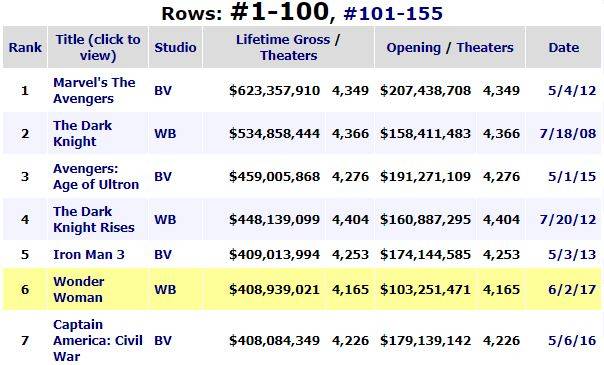This screenshot has width=604, height=365.
Task: Open BV studio link for Avengers
Action: coord(163,90)
